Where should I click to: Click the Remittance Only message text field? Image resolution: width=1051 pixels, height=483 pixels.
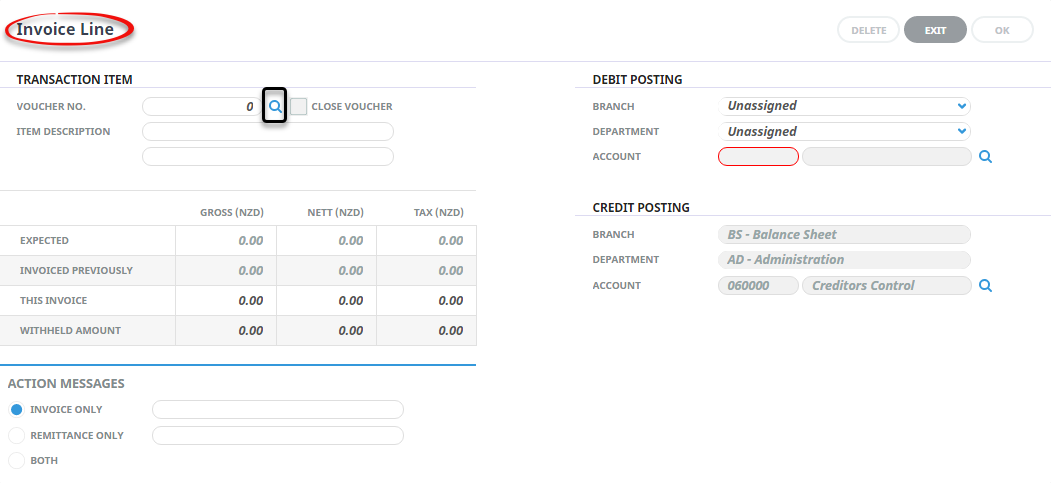(x=278, y=435)
